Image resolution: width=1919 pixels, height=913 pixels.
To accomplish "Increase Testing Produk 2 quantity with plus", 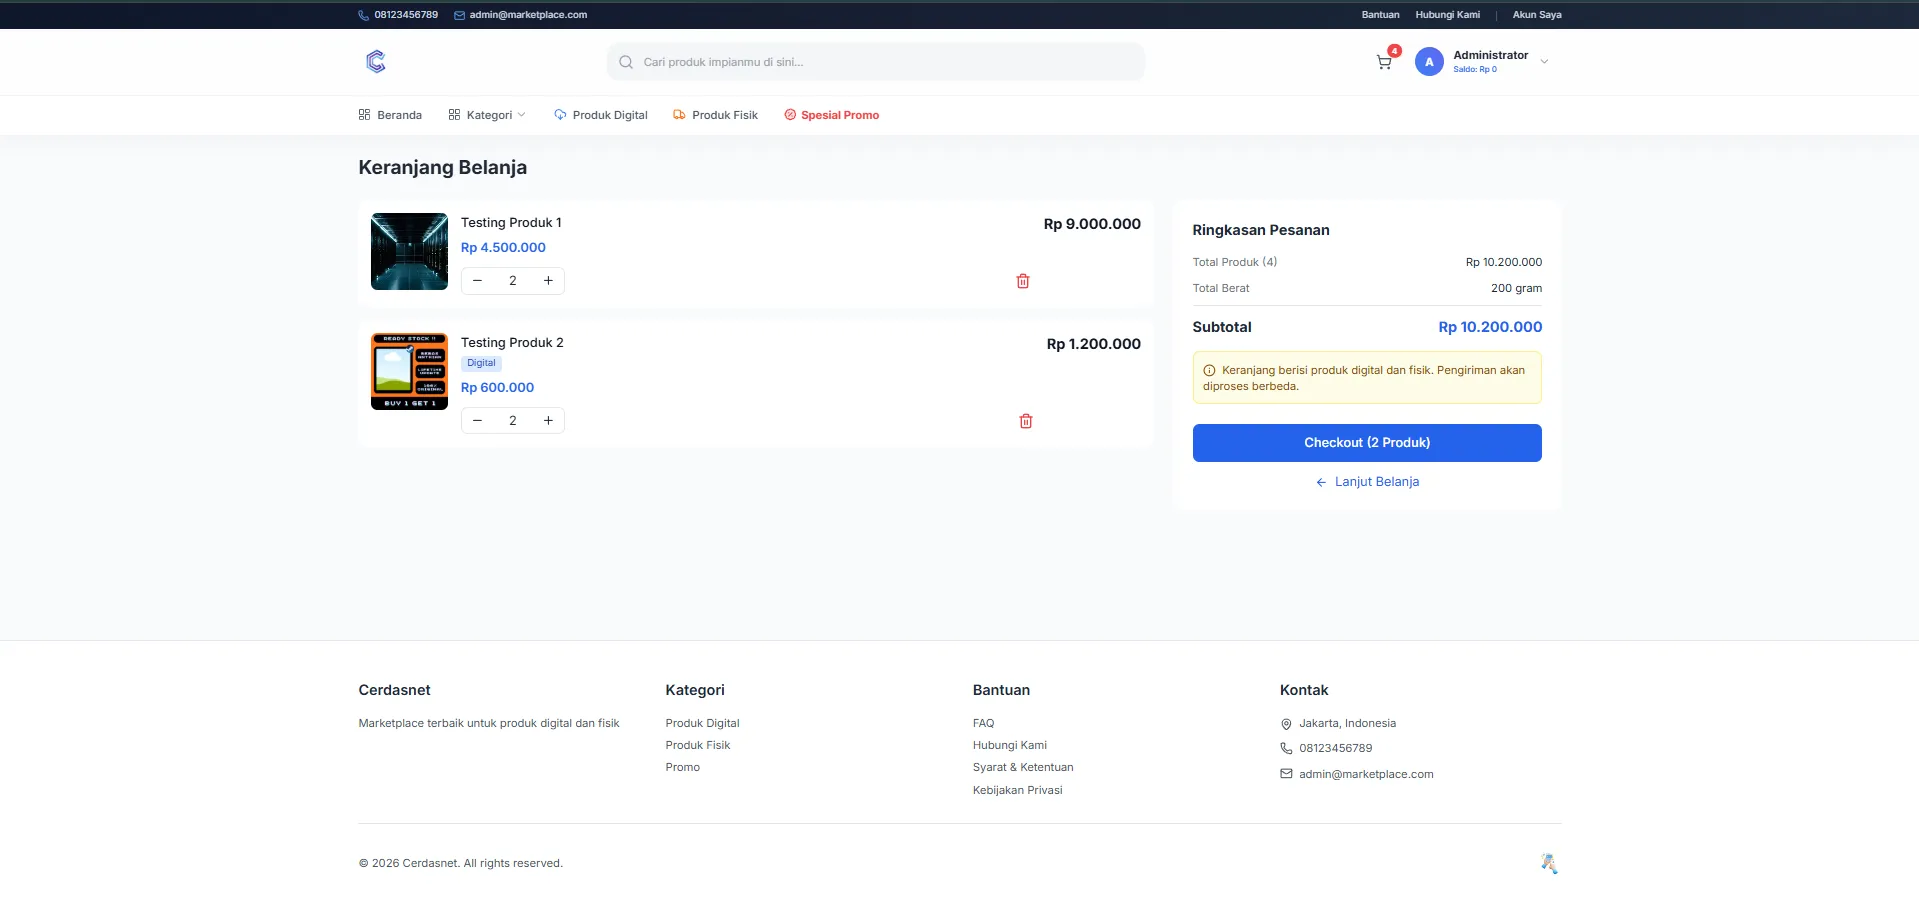I will click(548, 421).
